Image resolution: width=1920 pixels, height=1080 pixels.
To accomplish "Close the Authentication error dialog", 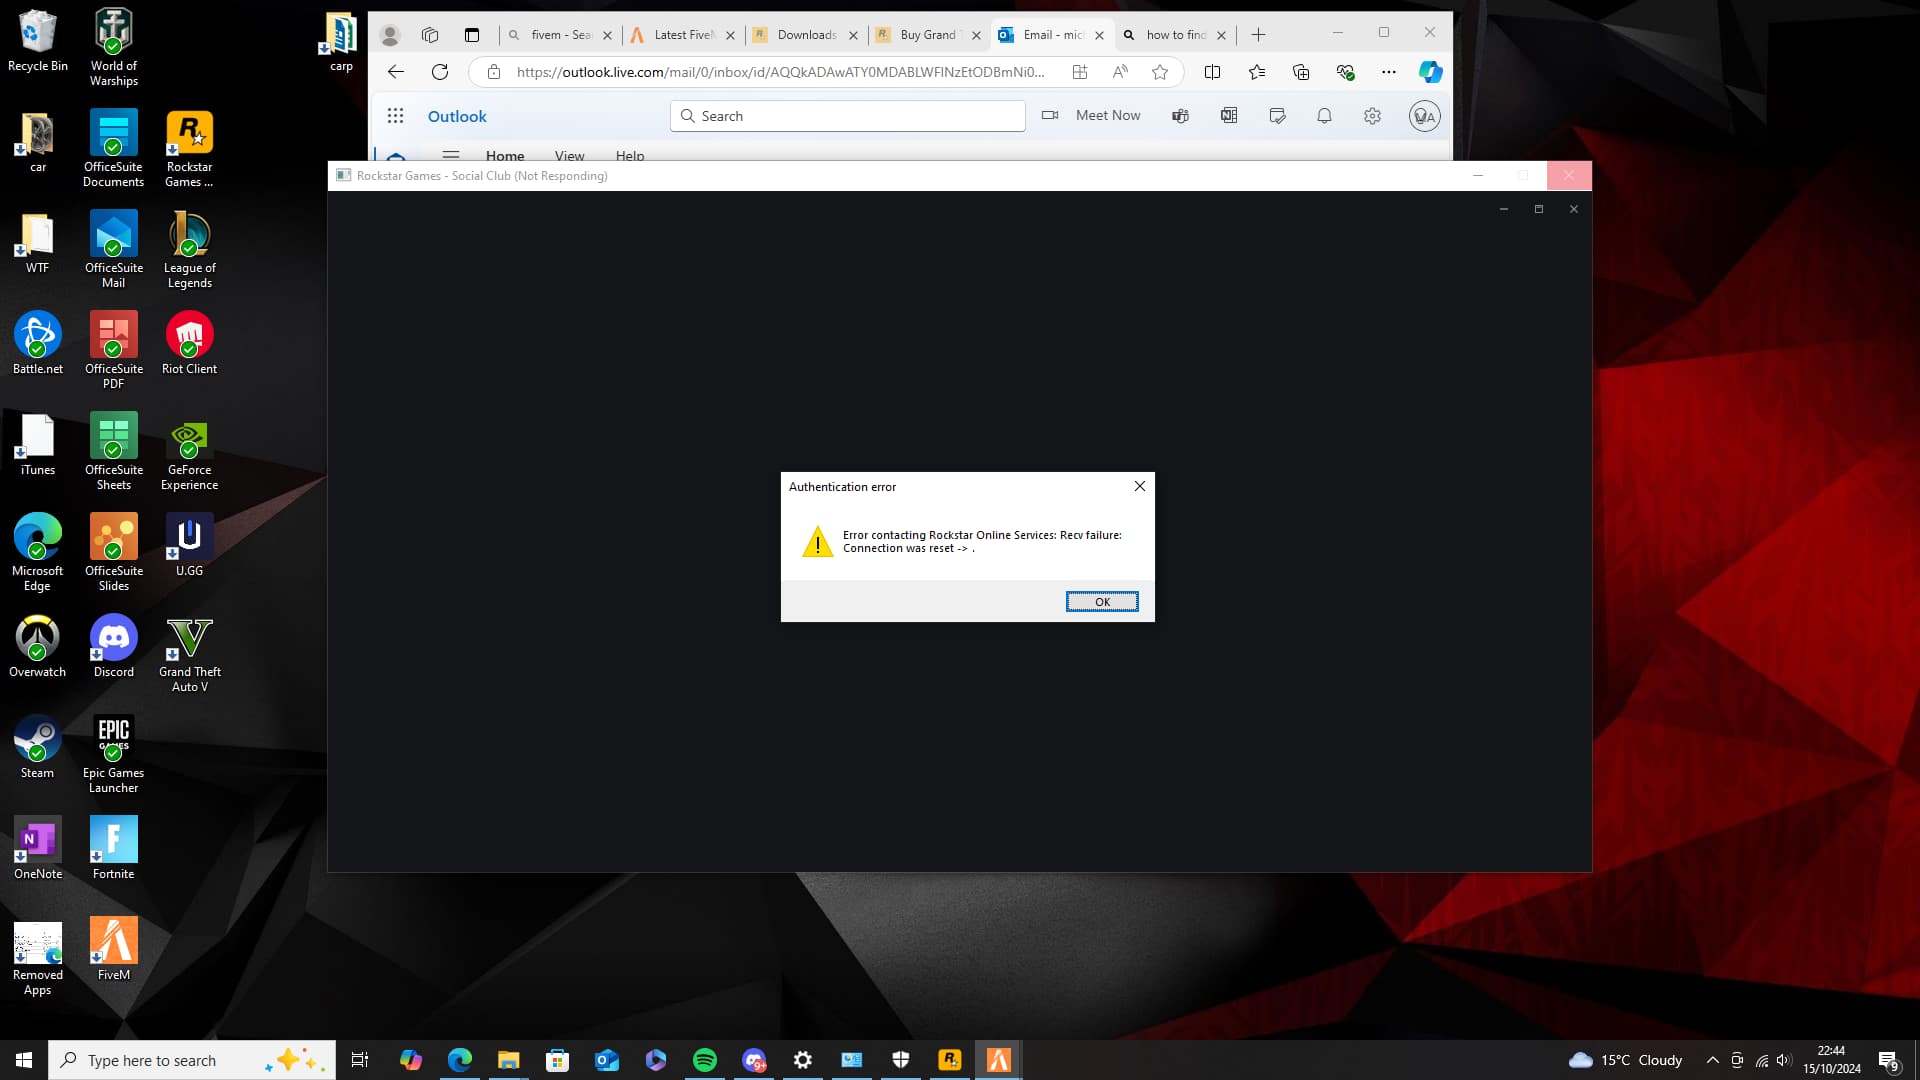I will pos(1139,486).
